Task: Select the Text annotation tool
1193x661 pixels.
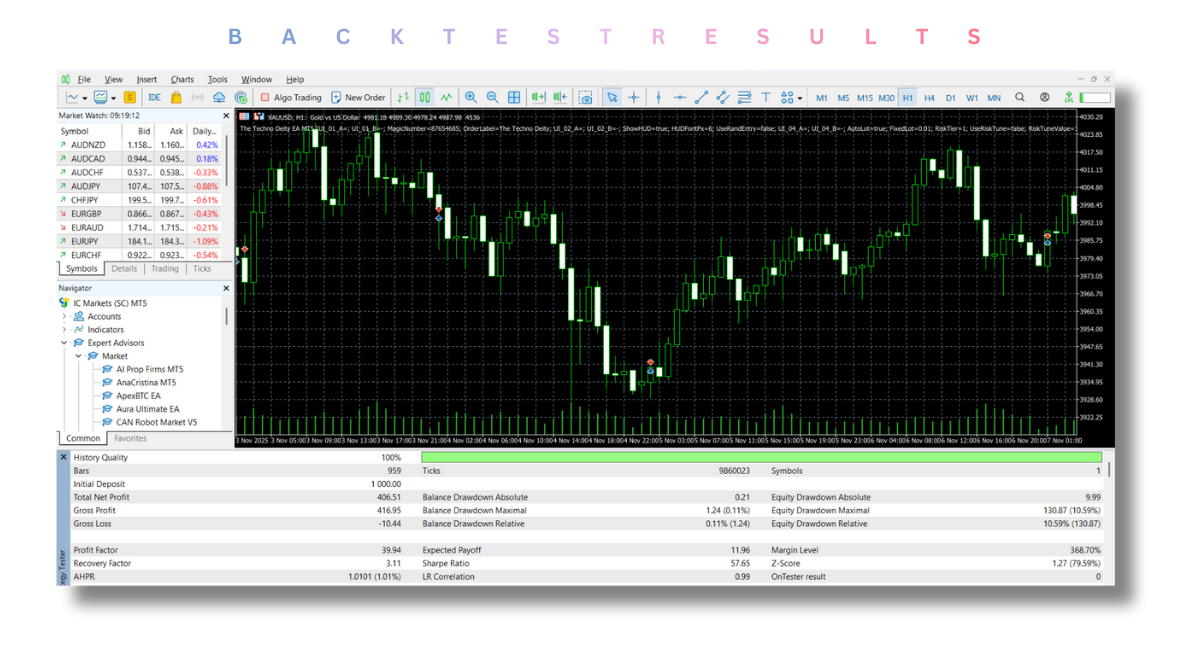Action: click(765, 97)
